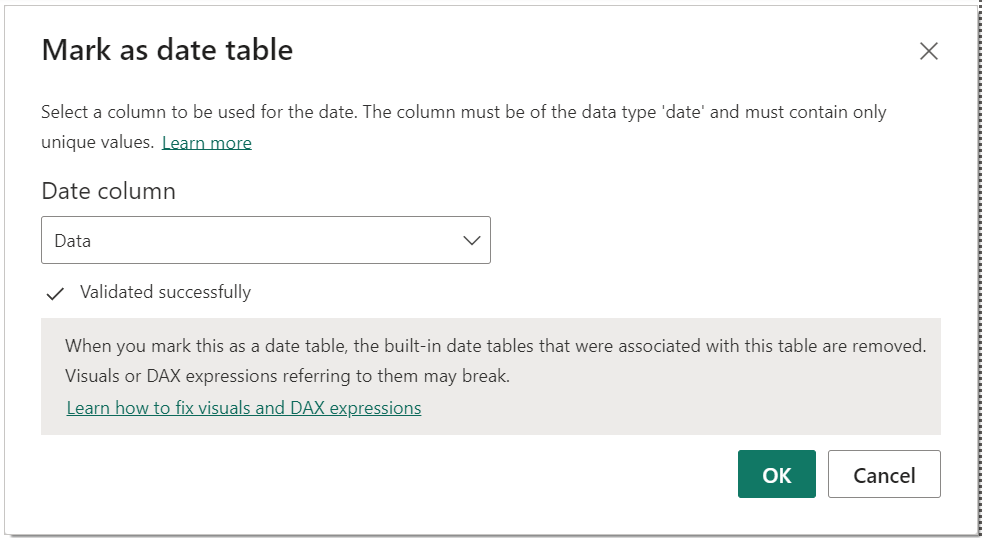
Task: Open the Learn more link
Action: pyautogui.click(x=206, y=143)
